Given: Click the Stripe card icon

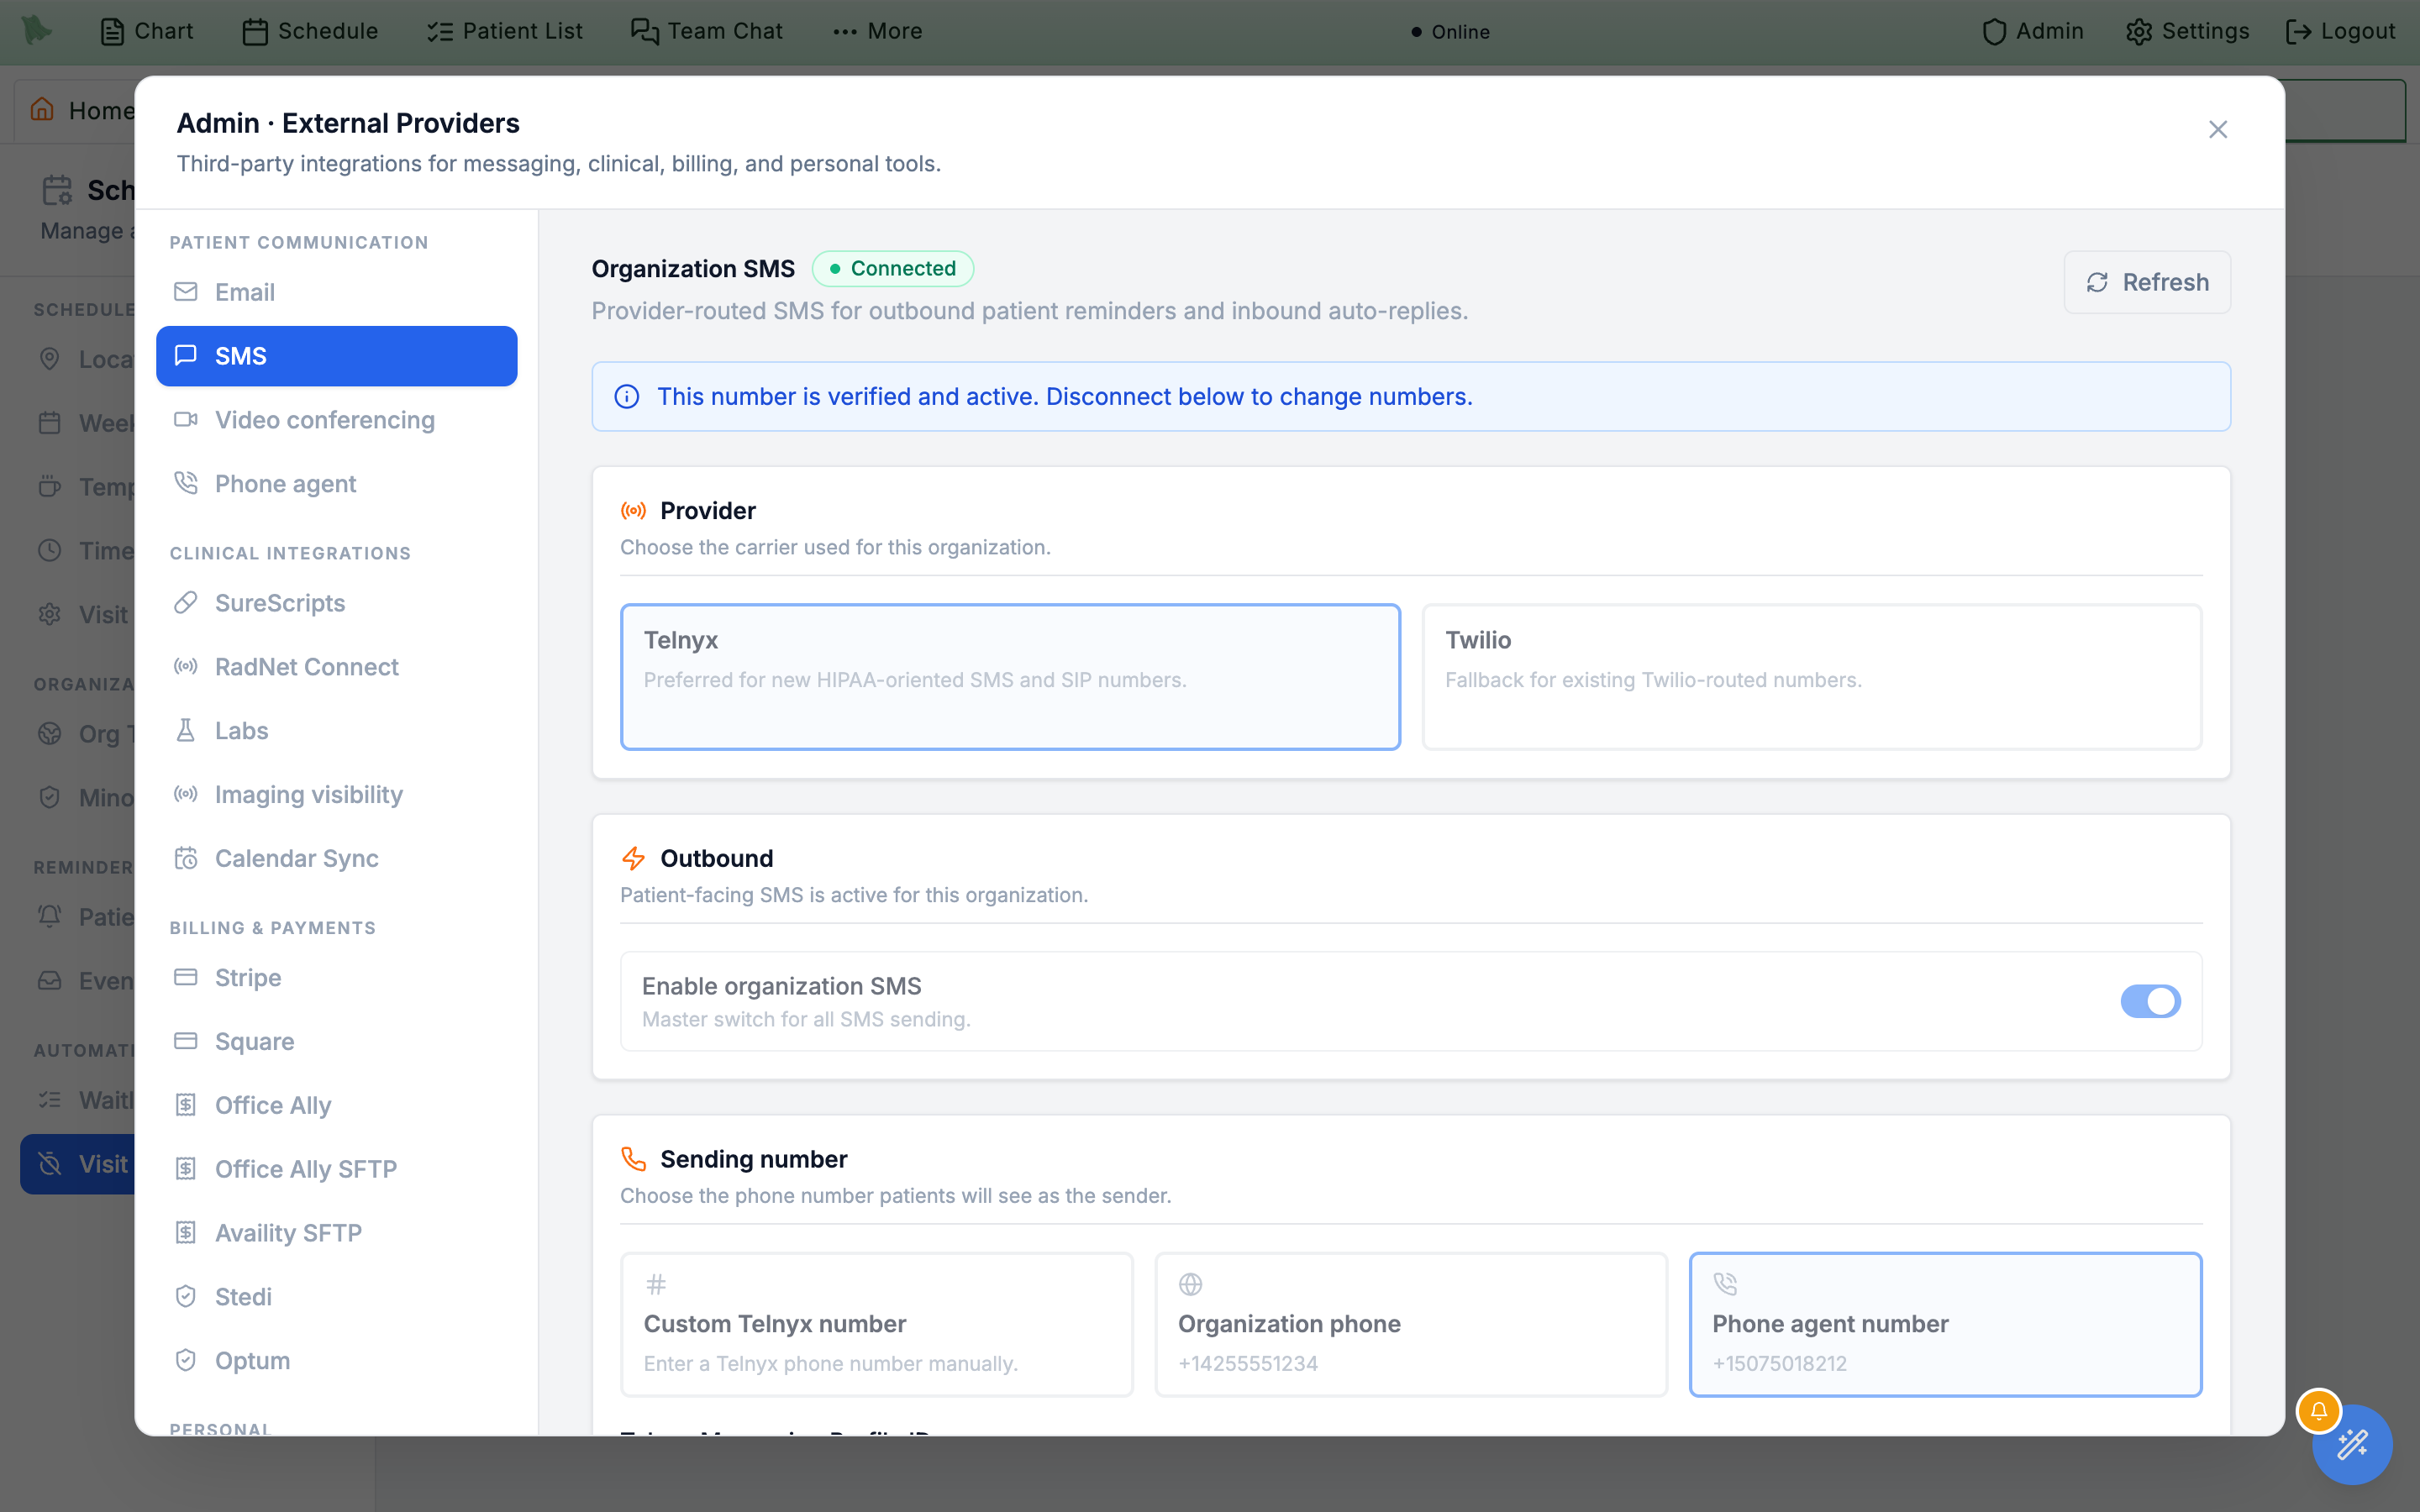Looking at the screenshot, I should (x=185, y=977).
